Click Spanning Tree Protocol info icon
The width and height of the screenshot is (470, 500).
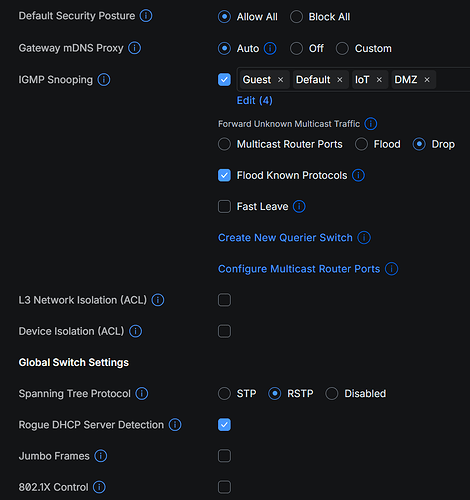coord(142,393)
